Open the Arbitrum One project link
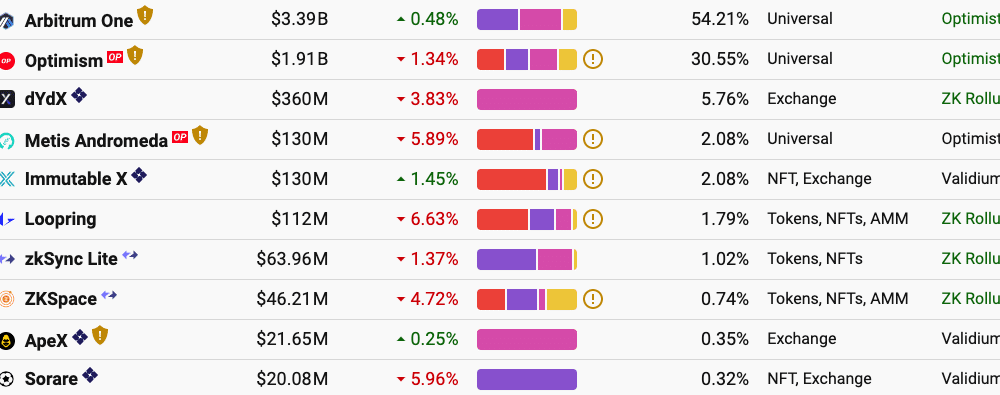Image resolution: width=1000 pixels, height=395 pixels. pyautogui.click(x=79, y=20)
